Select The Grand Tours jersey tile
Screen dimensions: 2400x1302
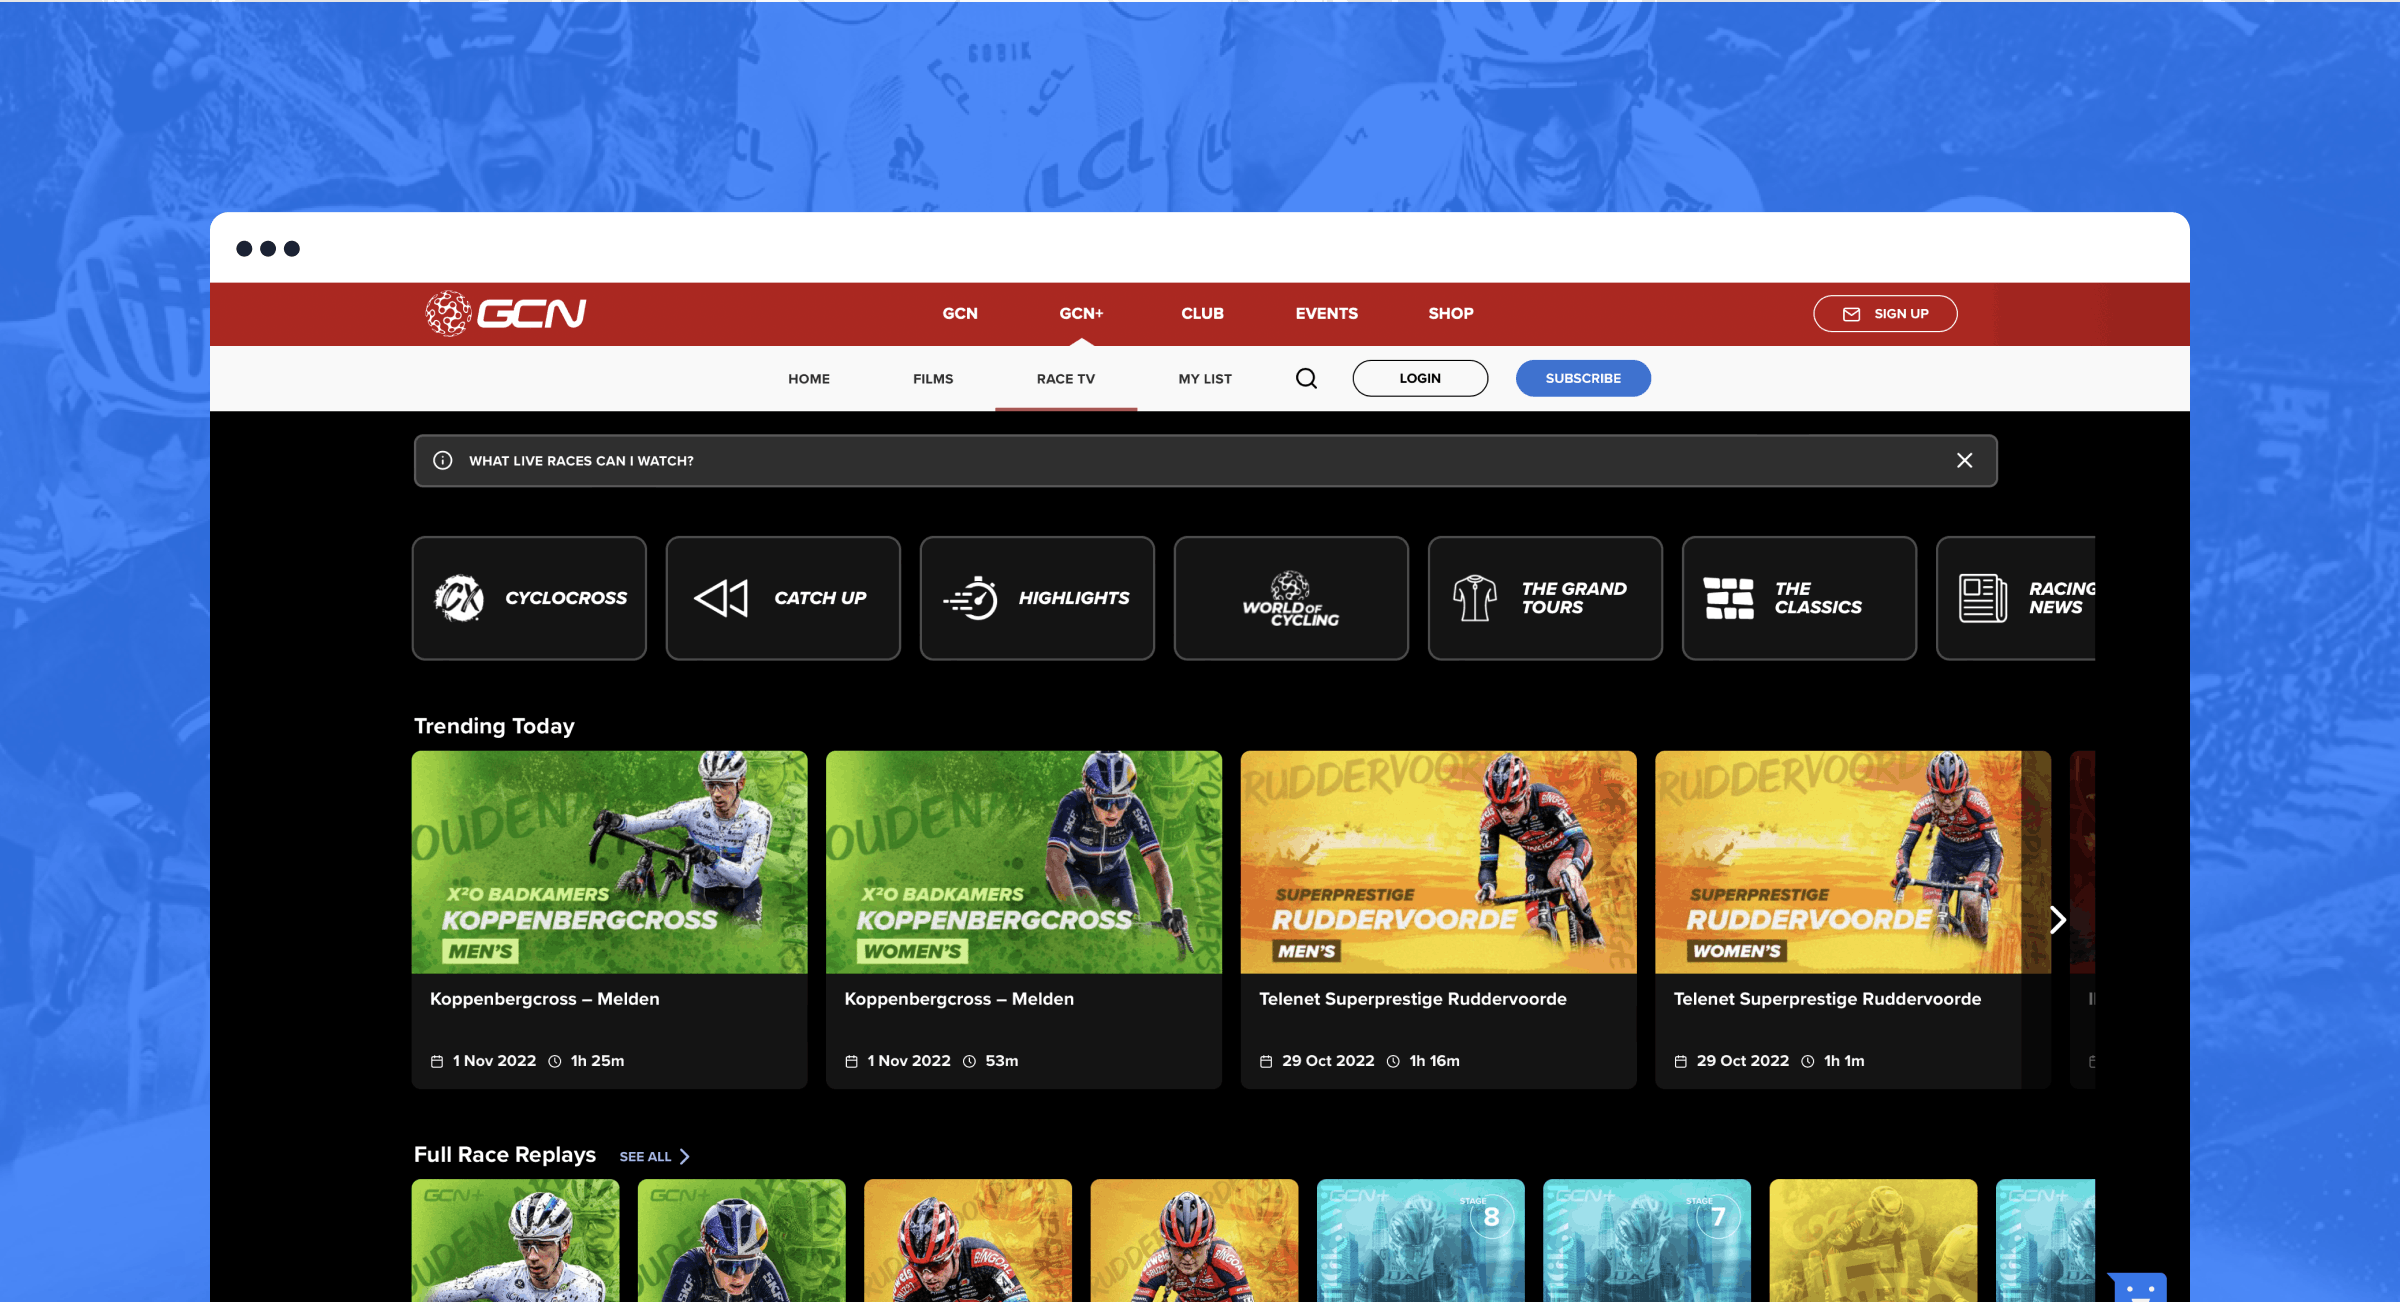1545,598
